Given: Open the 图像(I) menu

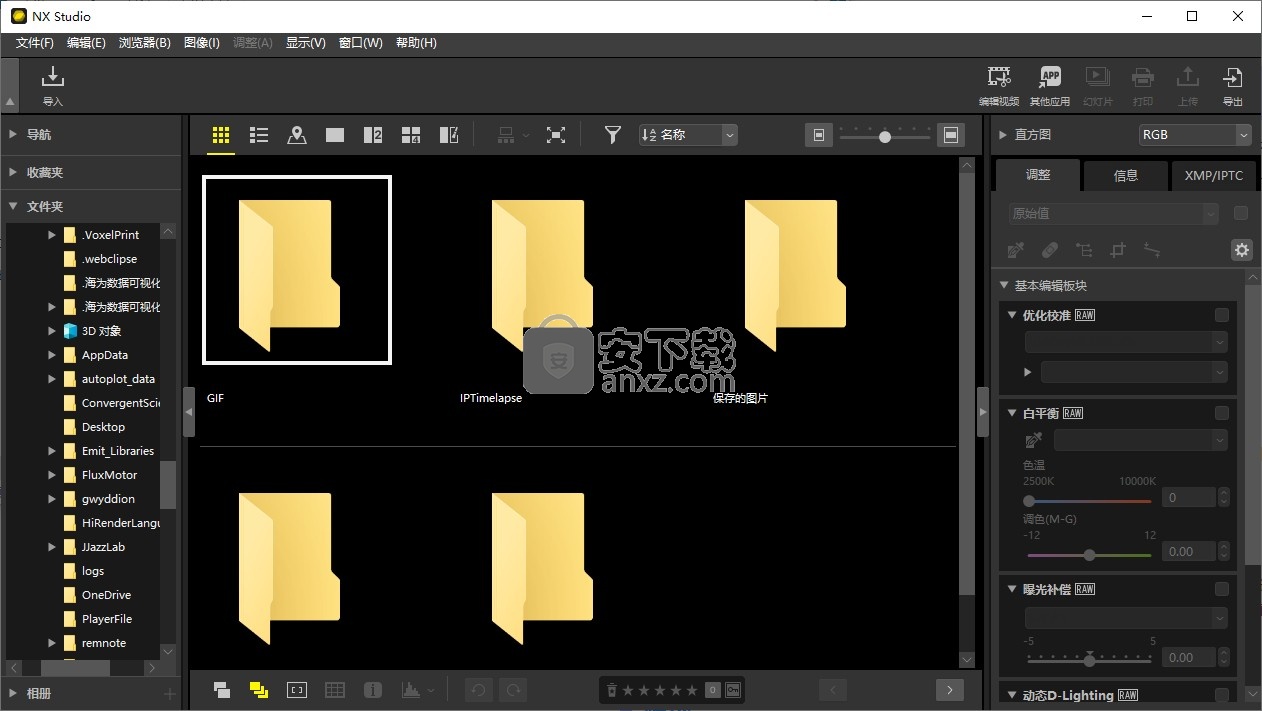Looking at the screenshot, I should point(202,43).
